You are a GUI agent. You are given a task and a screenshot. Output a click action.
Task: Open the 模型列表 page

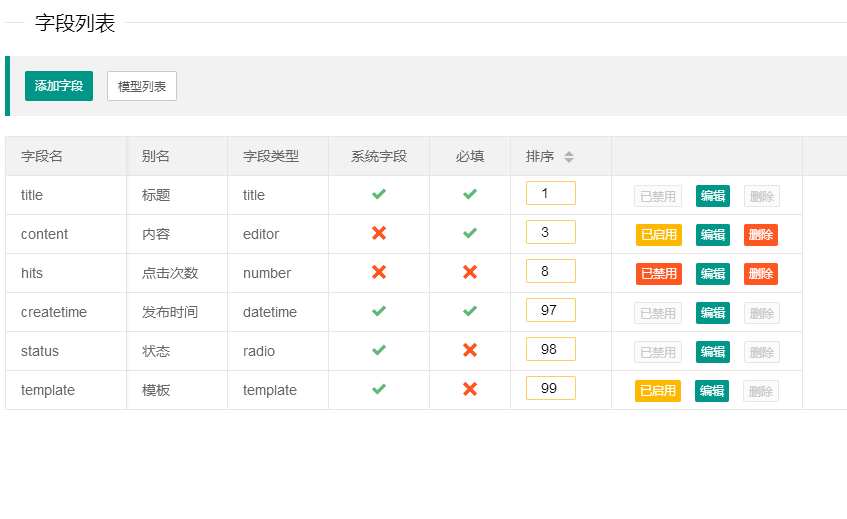142,86
